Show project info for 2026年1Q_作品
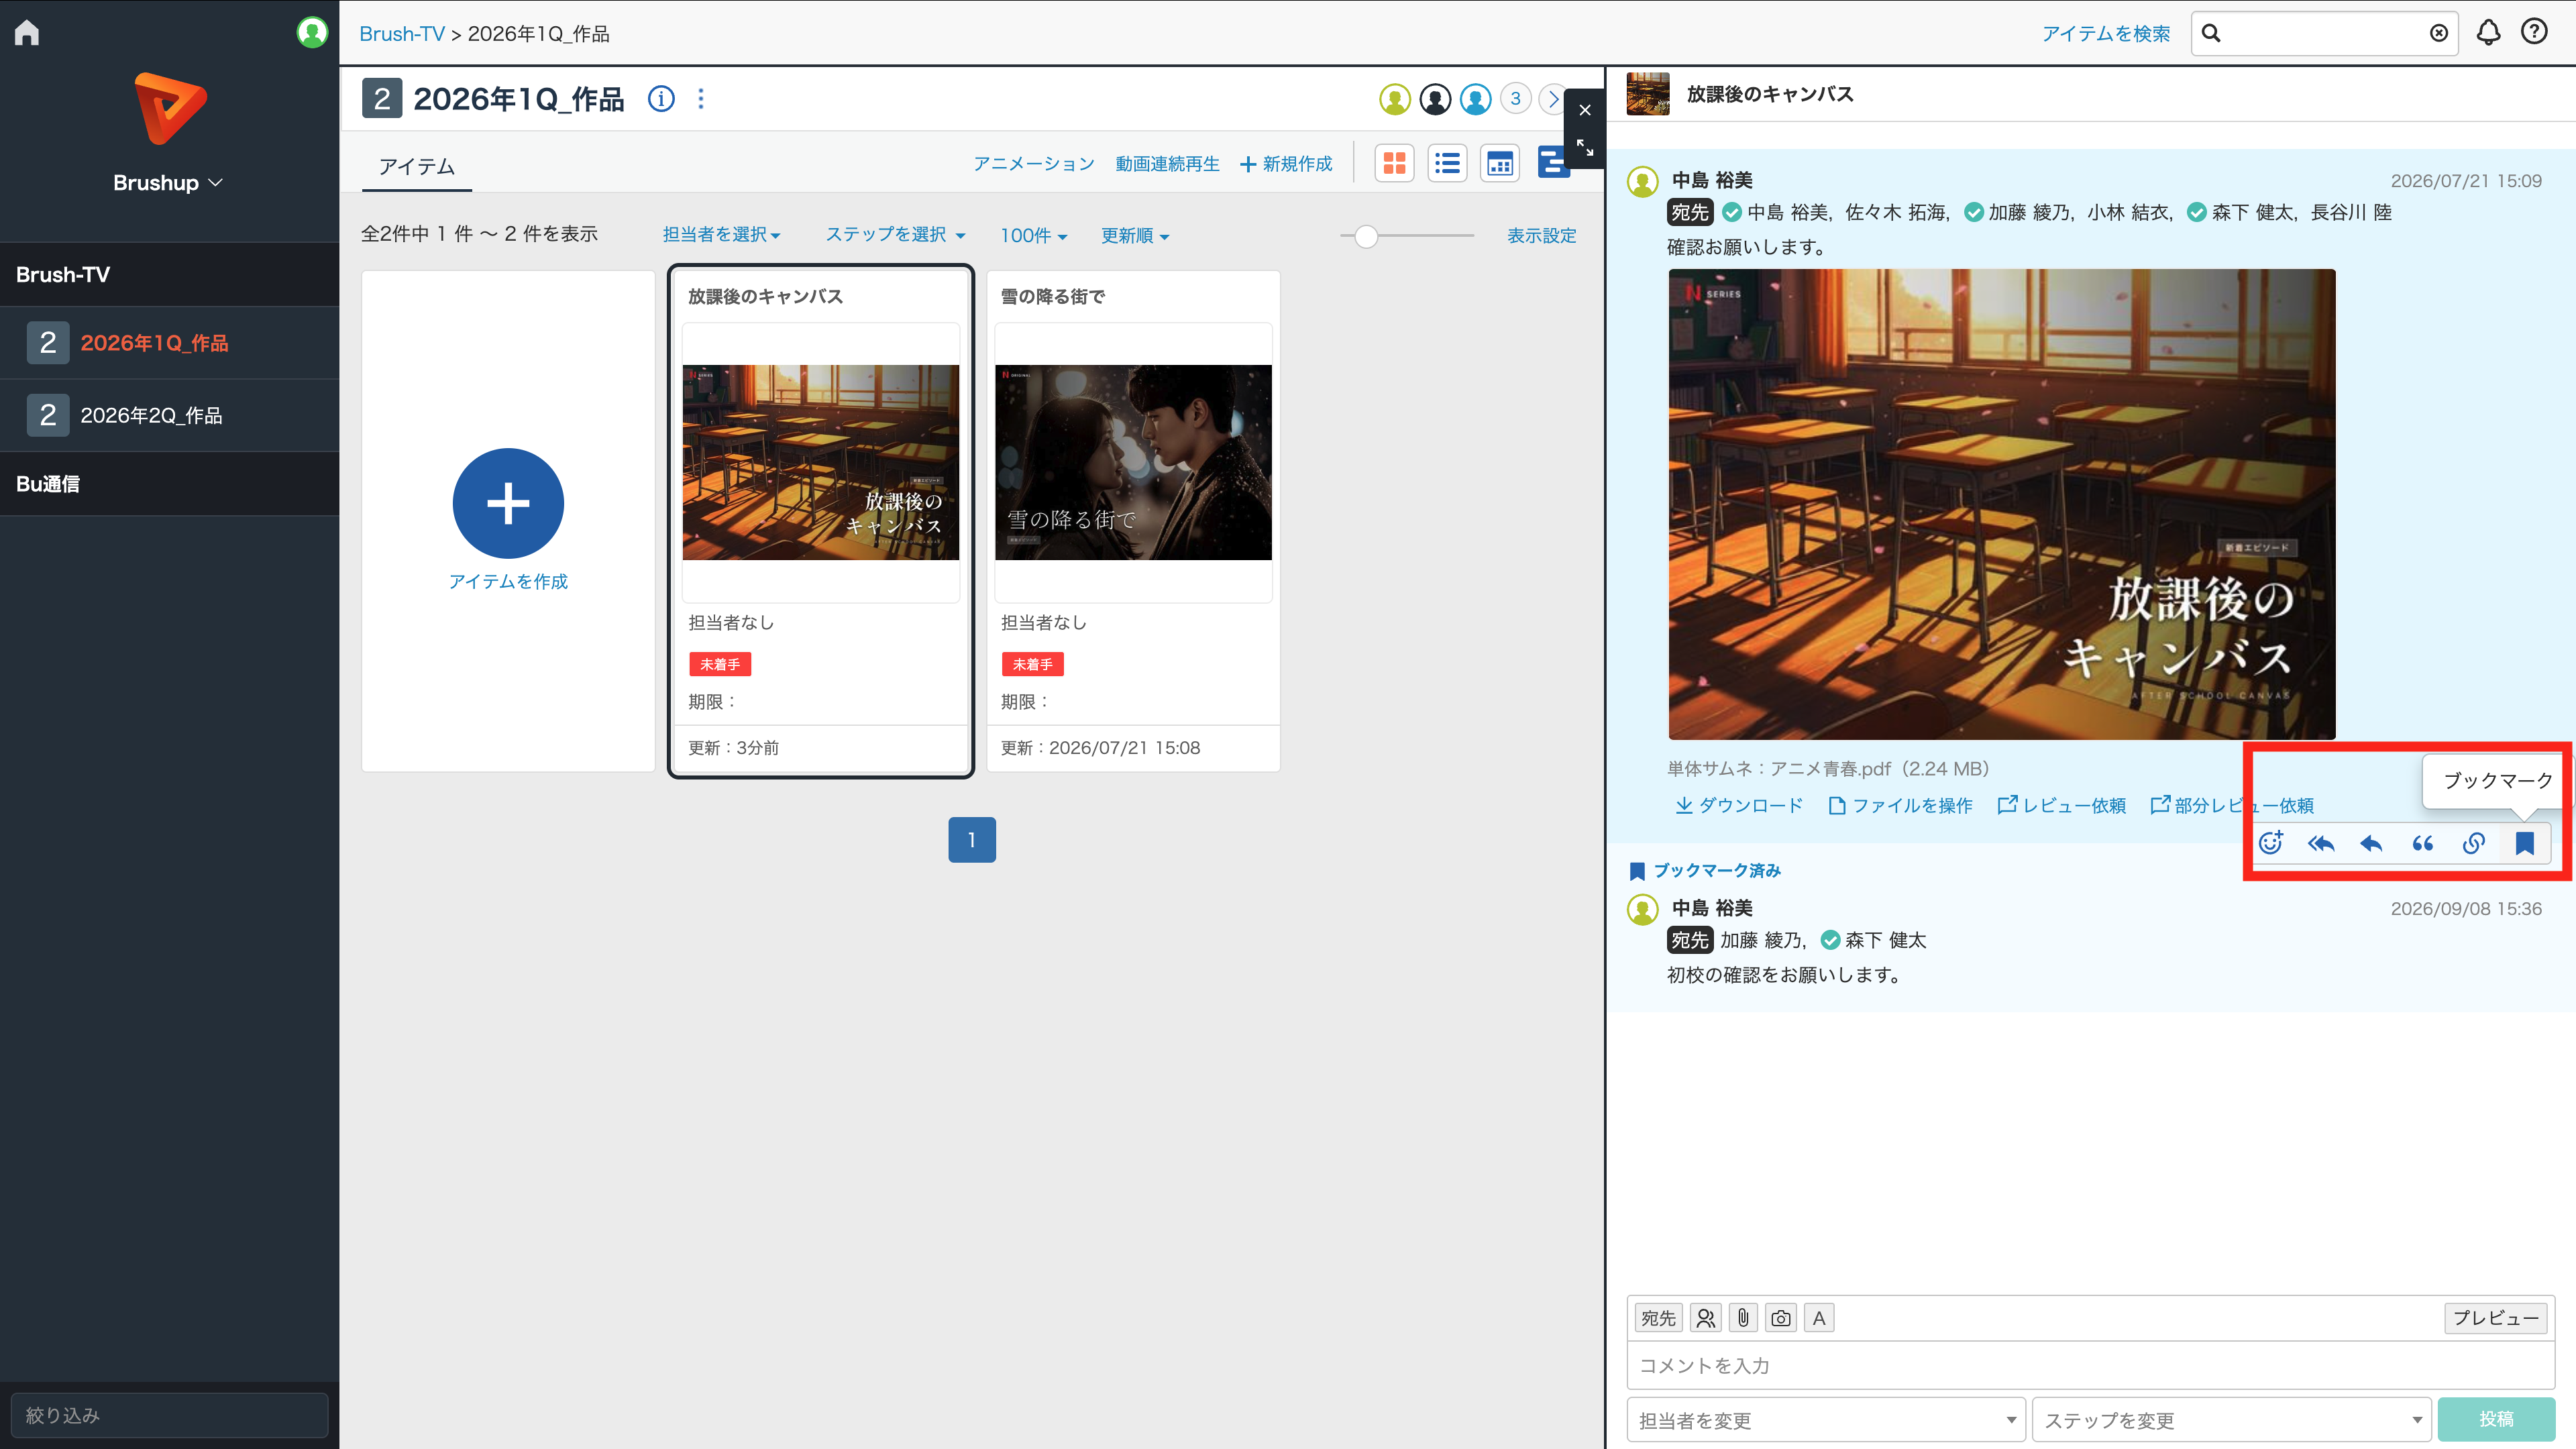The height and width of the screenshot is (1449, 2576). tap(661, 99)
